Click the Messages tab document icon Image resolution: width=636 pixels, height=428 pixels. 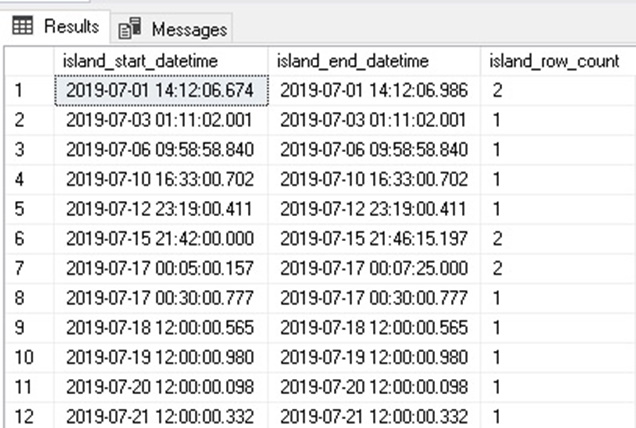point(130,28)
